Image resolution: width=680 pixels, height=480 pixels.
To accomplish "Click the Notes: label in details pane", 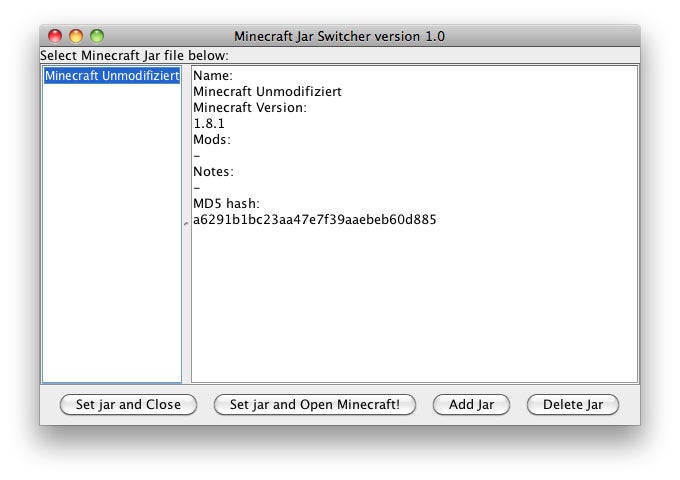I will point(214,172).
